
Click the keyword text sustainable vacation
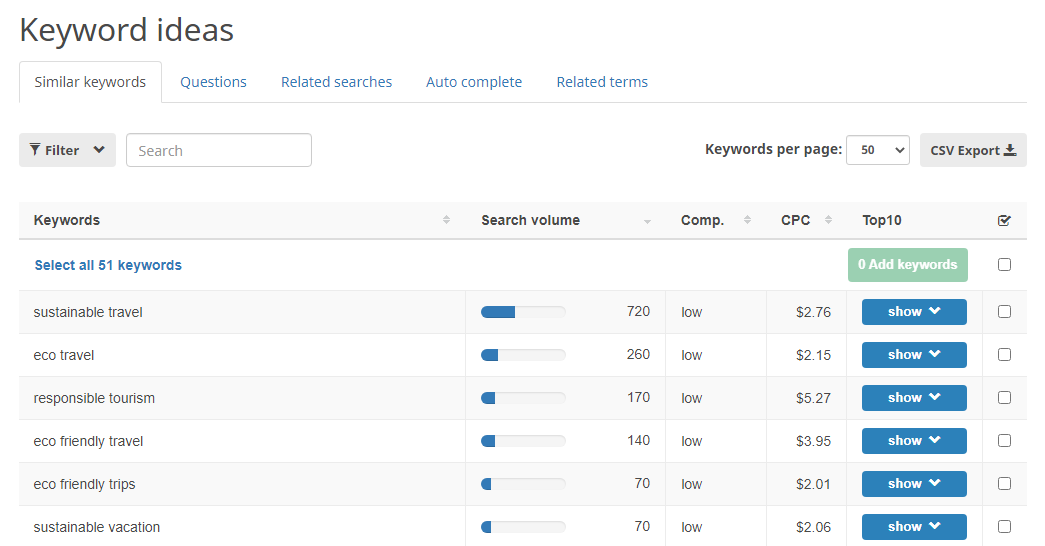tap(97, 527)
